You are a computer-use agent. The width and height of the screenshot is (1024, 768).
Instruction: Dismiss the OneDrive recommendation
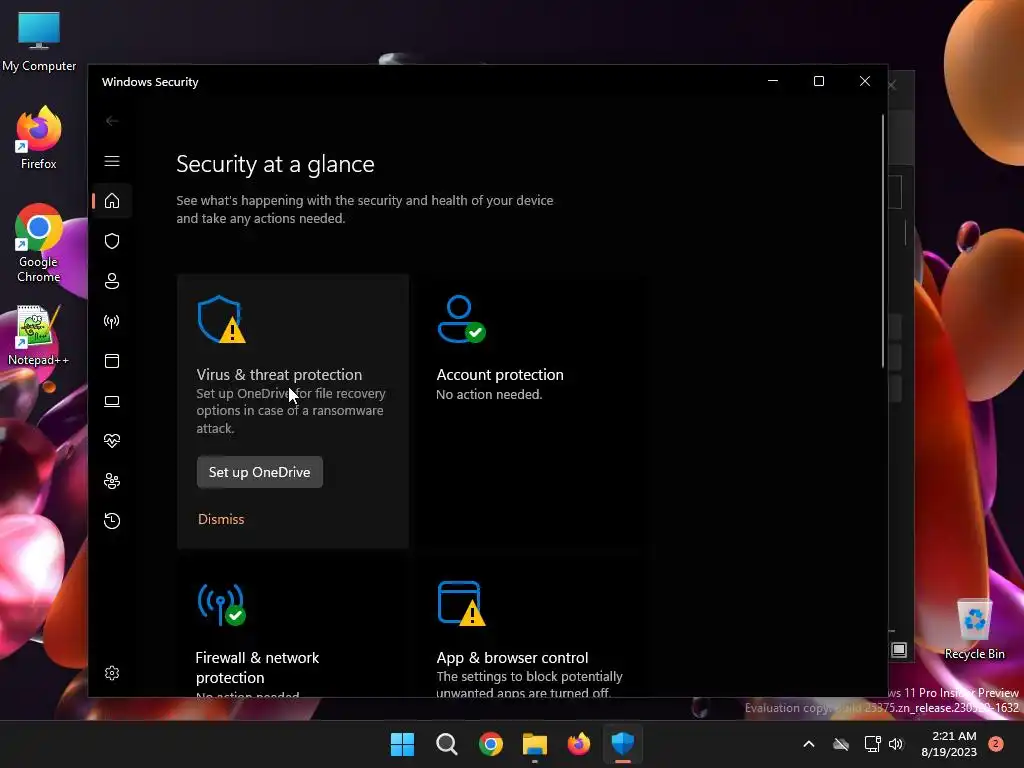221,519
